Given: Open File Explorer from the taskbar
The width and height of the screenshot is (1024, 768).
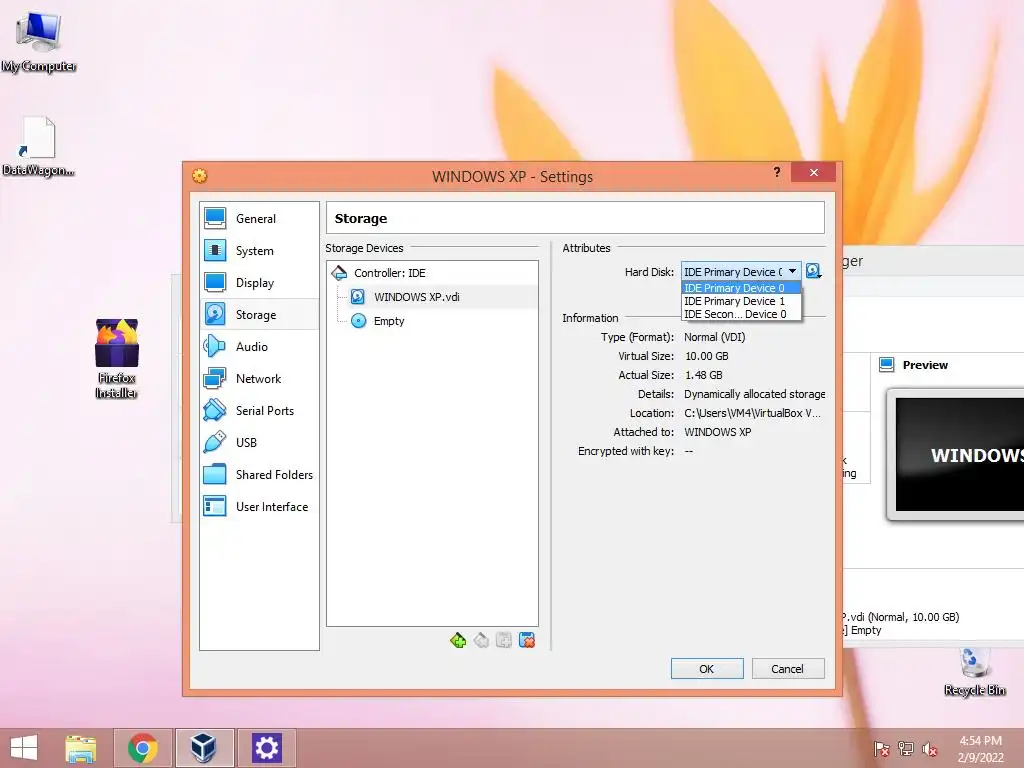Looking at the screenshot, I should click(x=81, y=748).
